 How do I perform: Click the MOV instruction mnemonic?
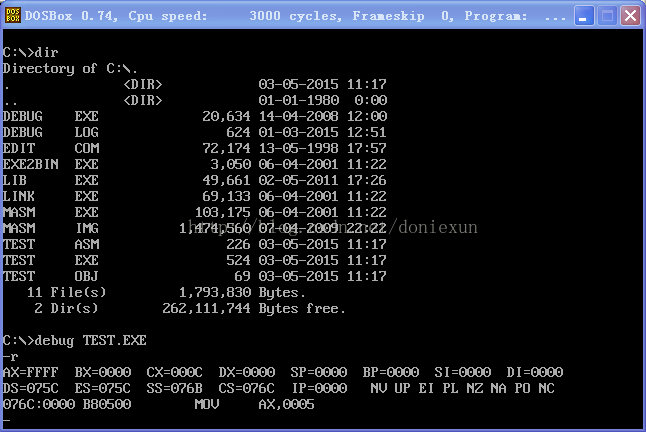(x=207, y=404)
